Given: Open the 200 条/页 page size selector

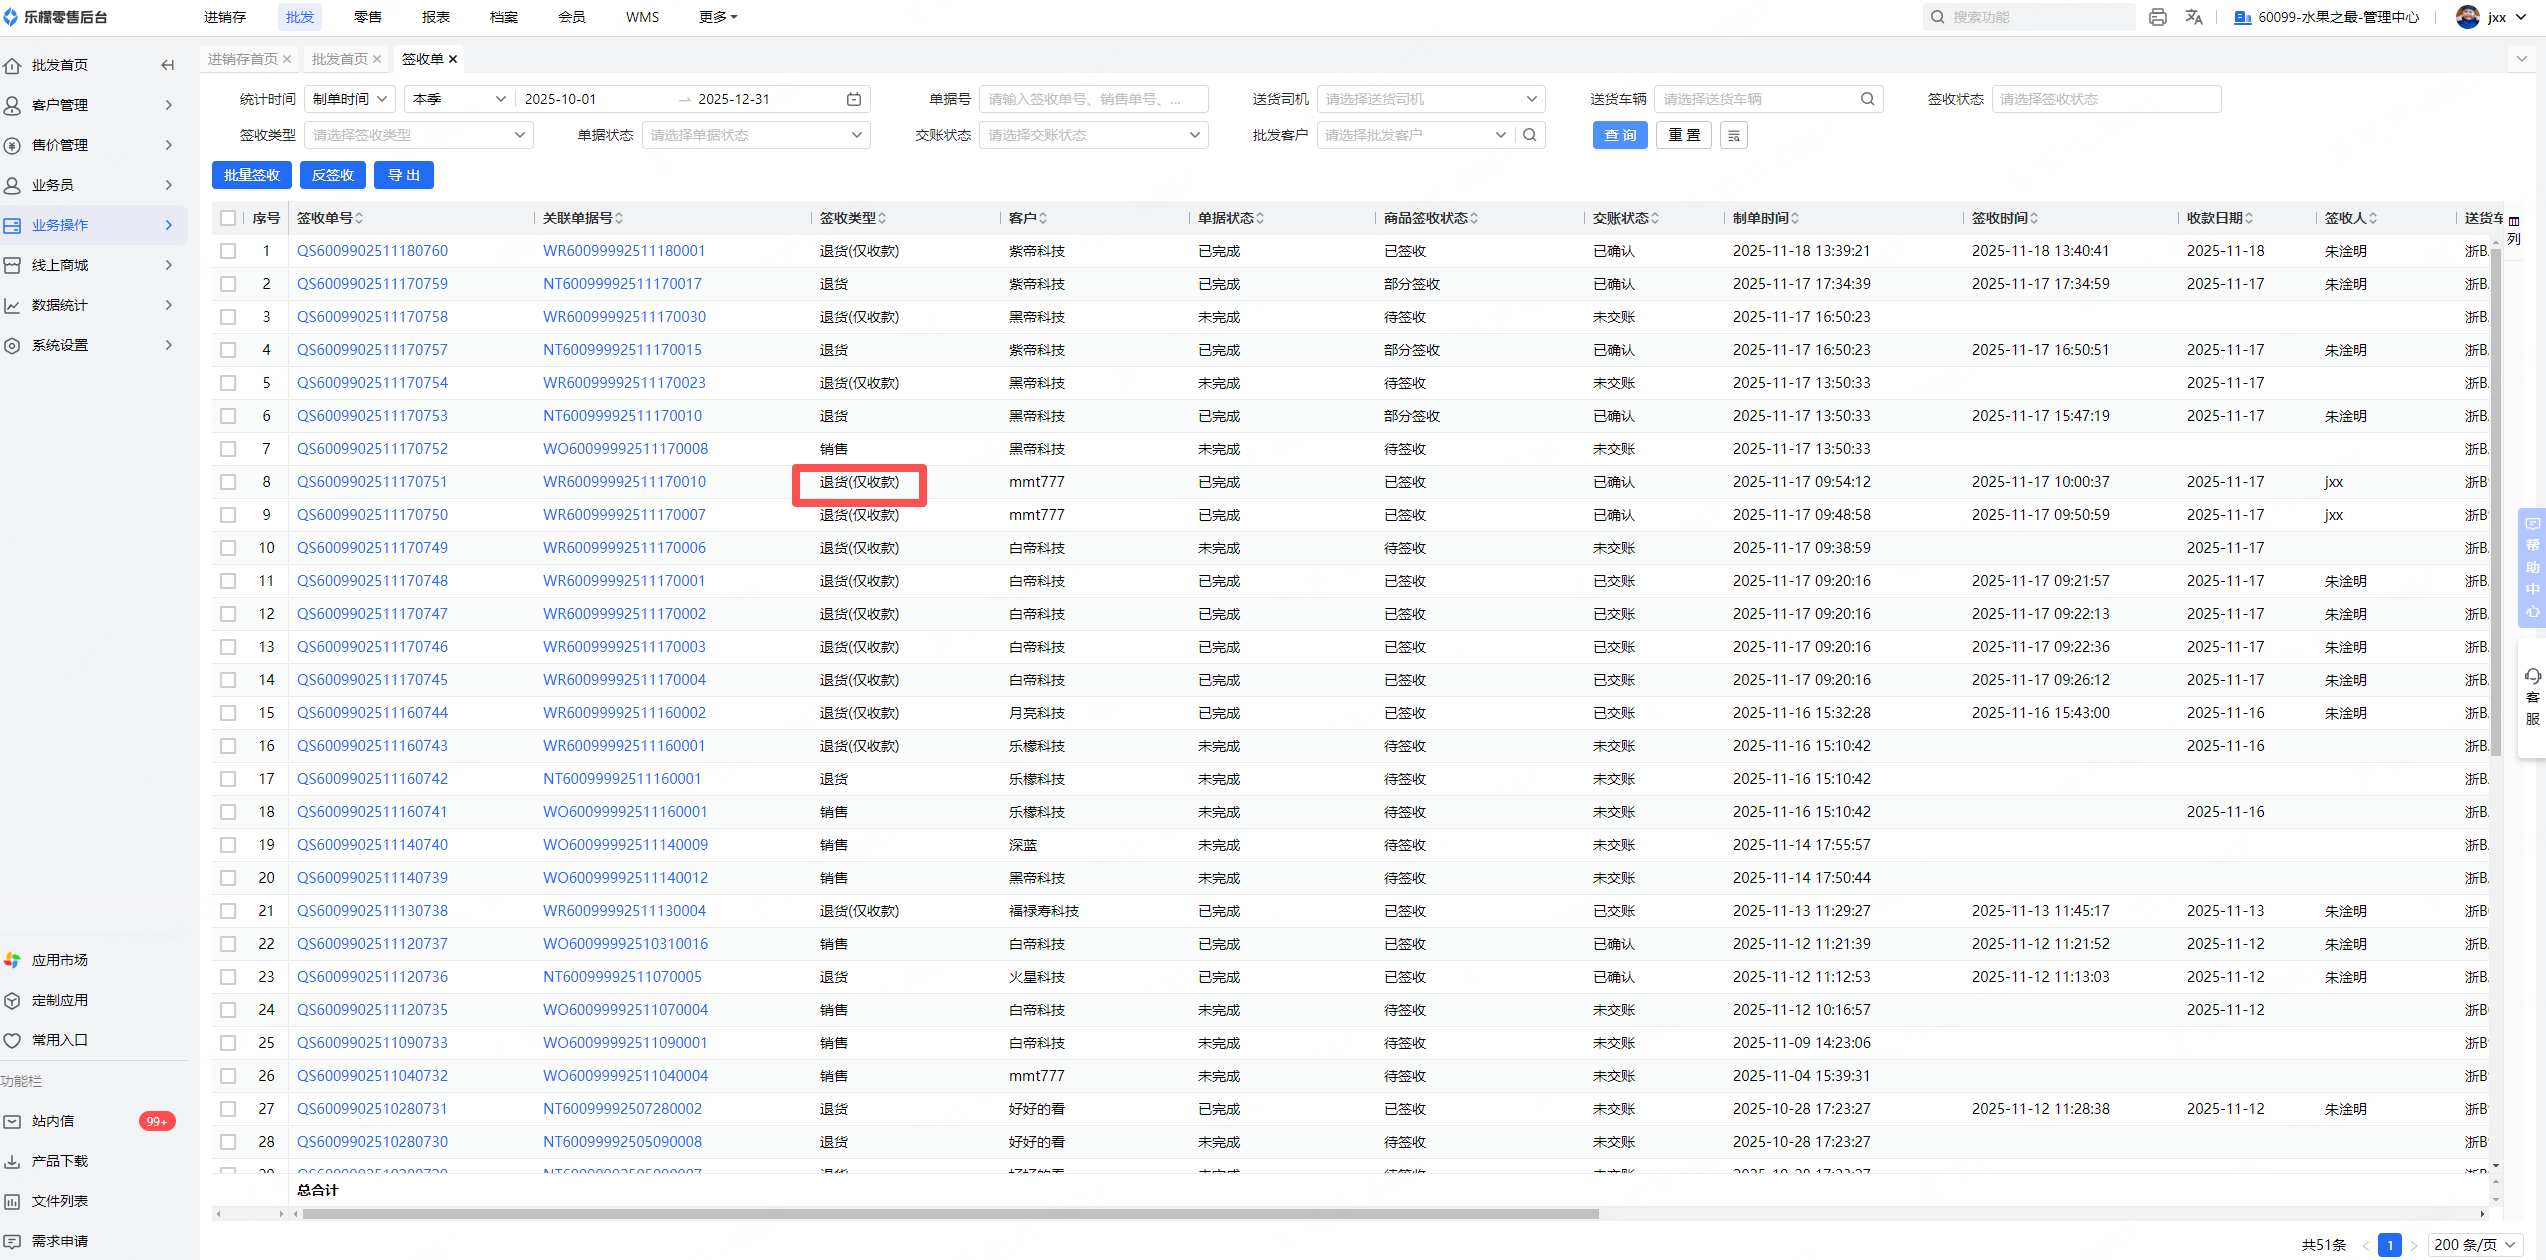Looking at the screenshot, I should click(x=2473, y=1245).
